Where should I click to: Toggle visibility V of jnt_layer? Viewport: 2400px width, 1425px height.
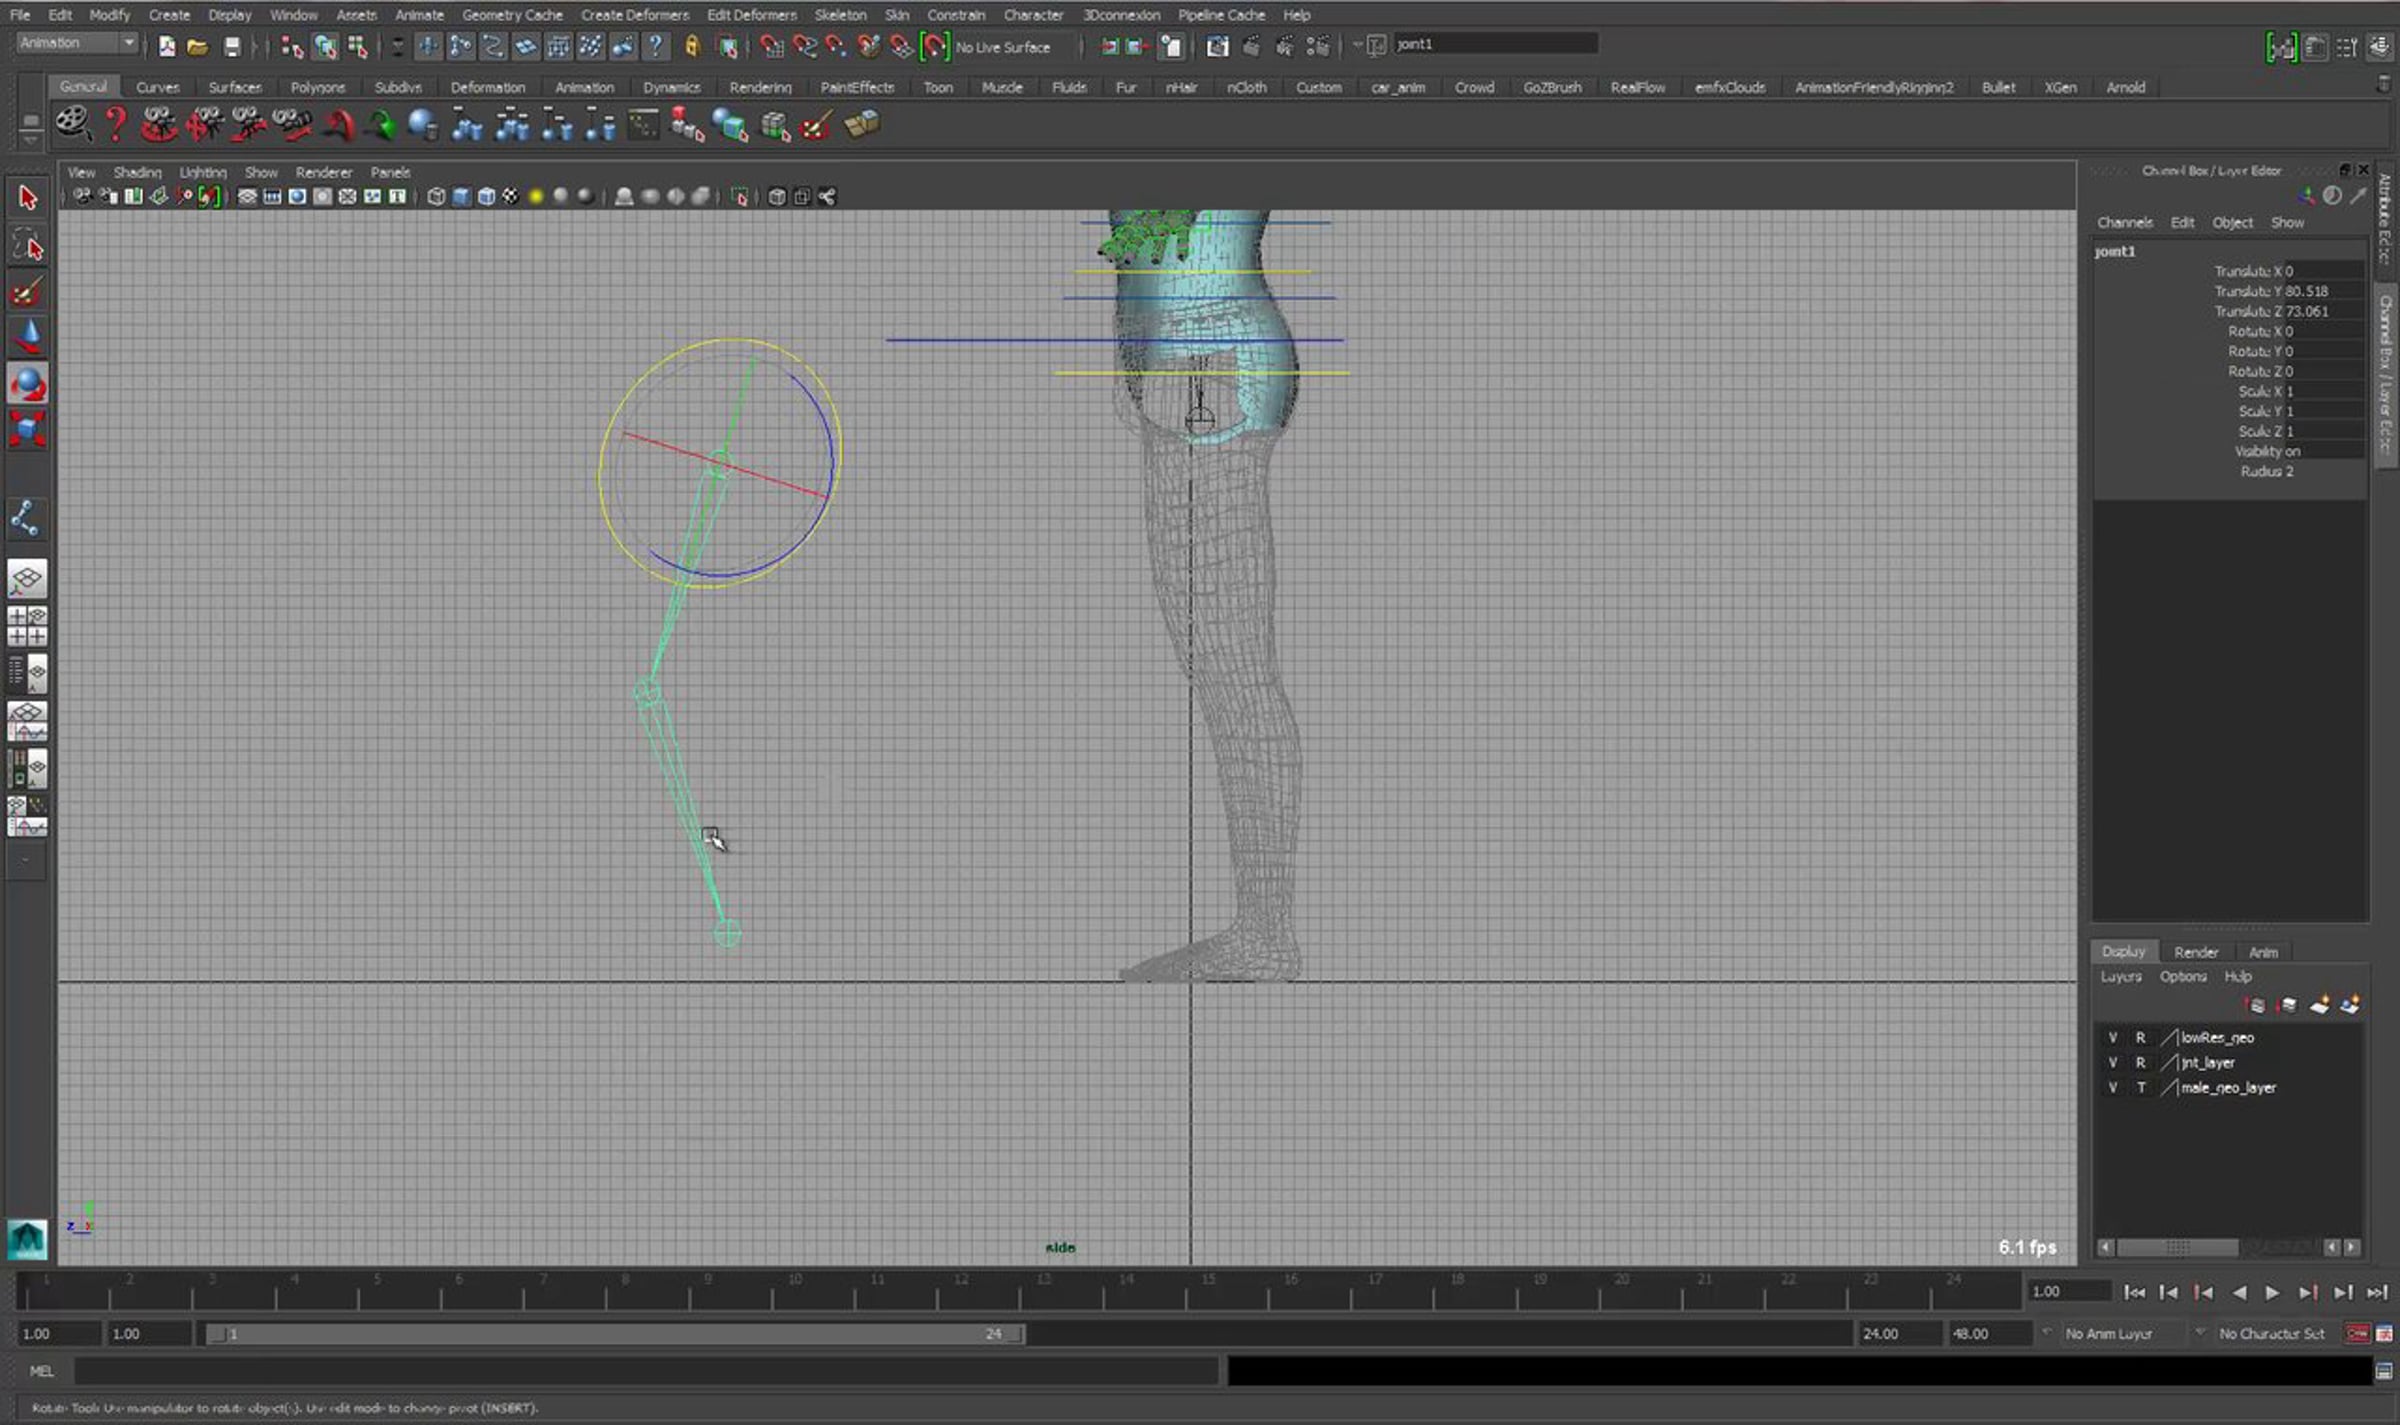[2112, 1063]
